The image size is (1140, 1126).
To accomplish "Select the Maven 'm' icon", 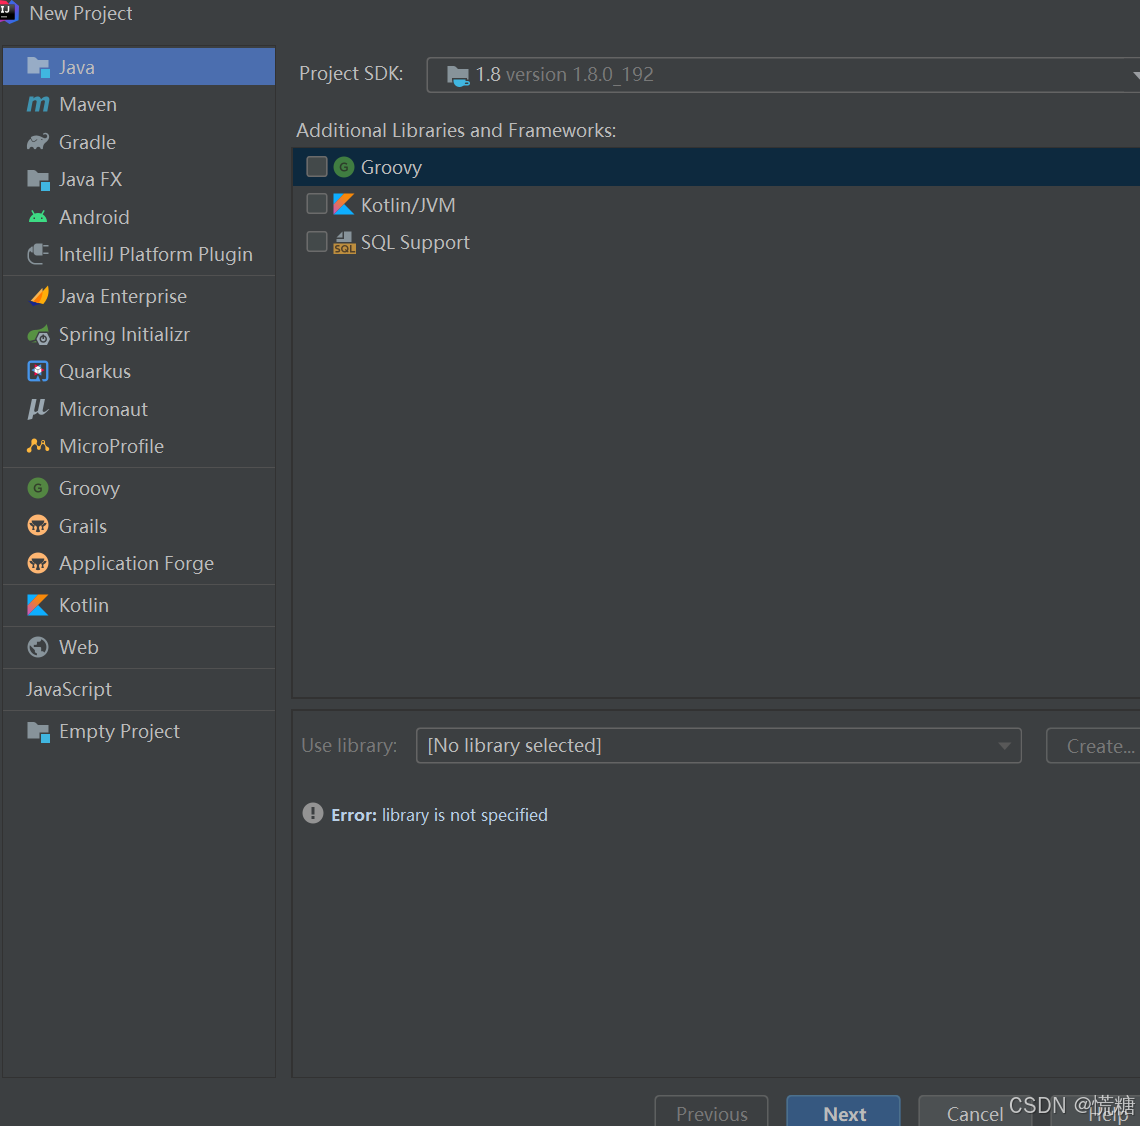I will (x=38, y=105).
